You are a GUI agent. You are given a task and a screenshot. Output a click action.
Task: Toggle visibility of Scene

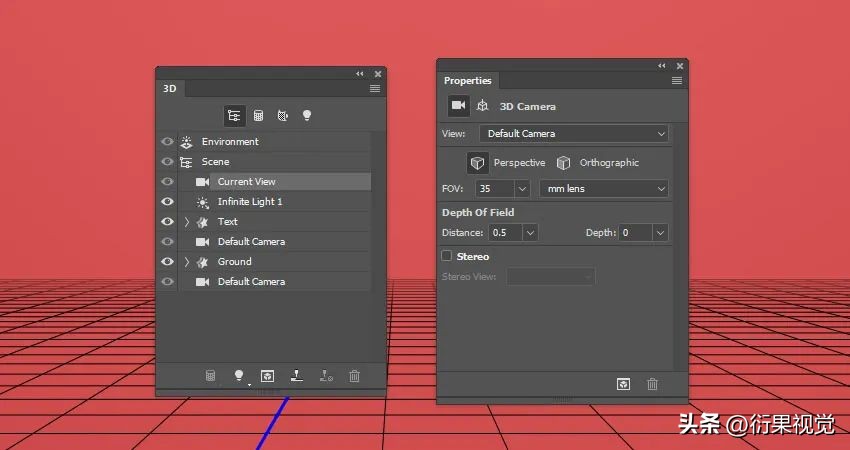[167, 162]
